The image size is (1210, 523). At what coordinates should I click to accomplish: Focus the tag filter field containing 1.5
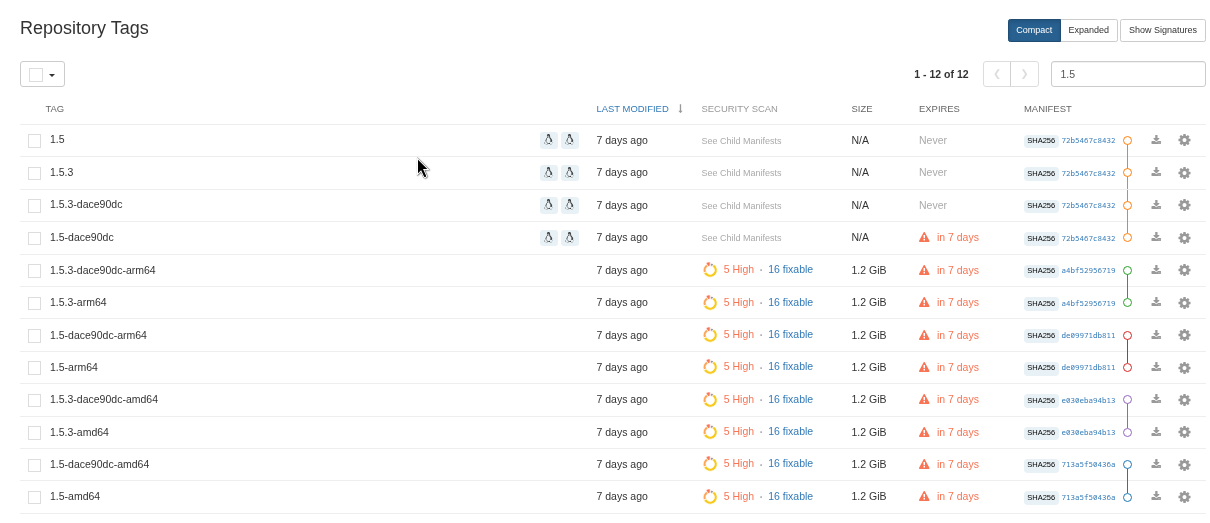[1128, 74]
